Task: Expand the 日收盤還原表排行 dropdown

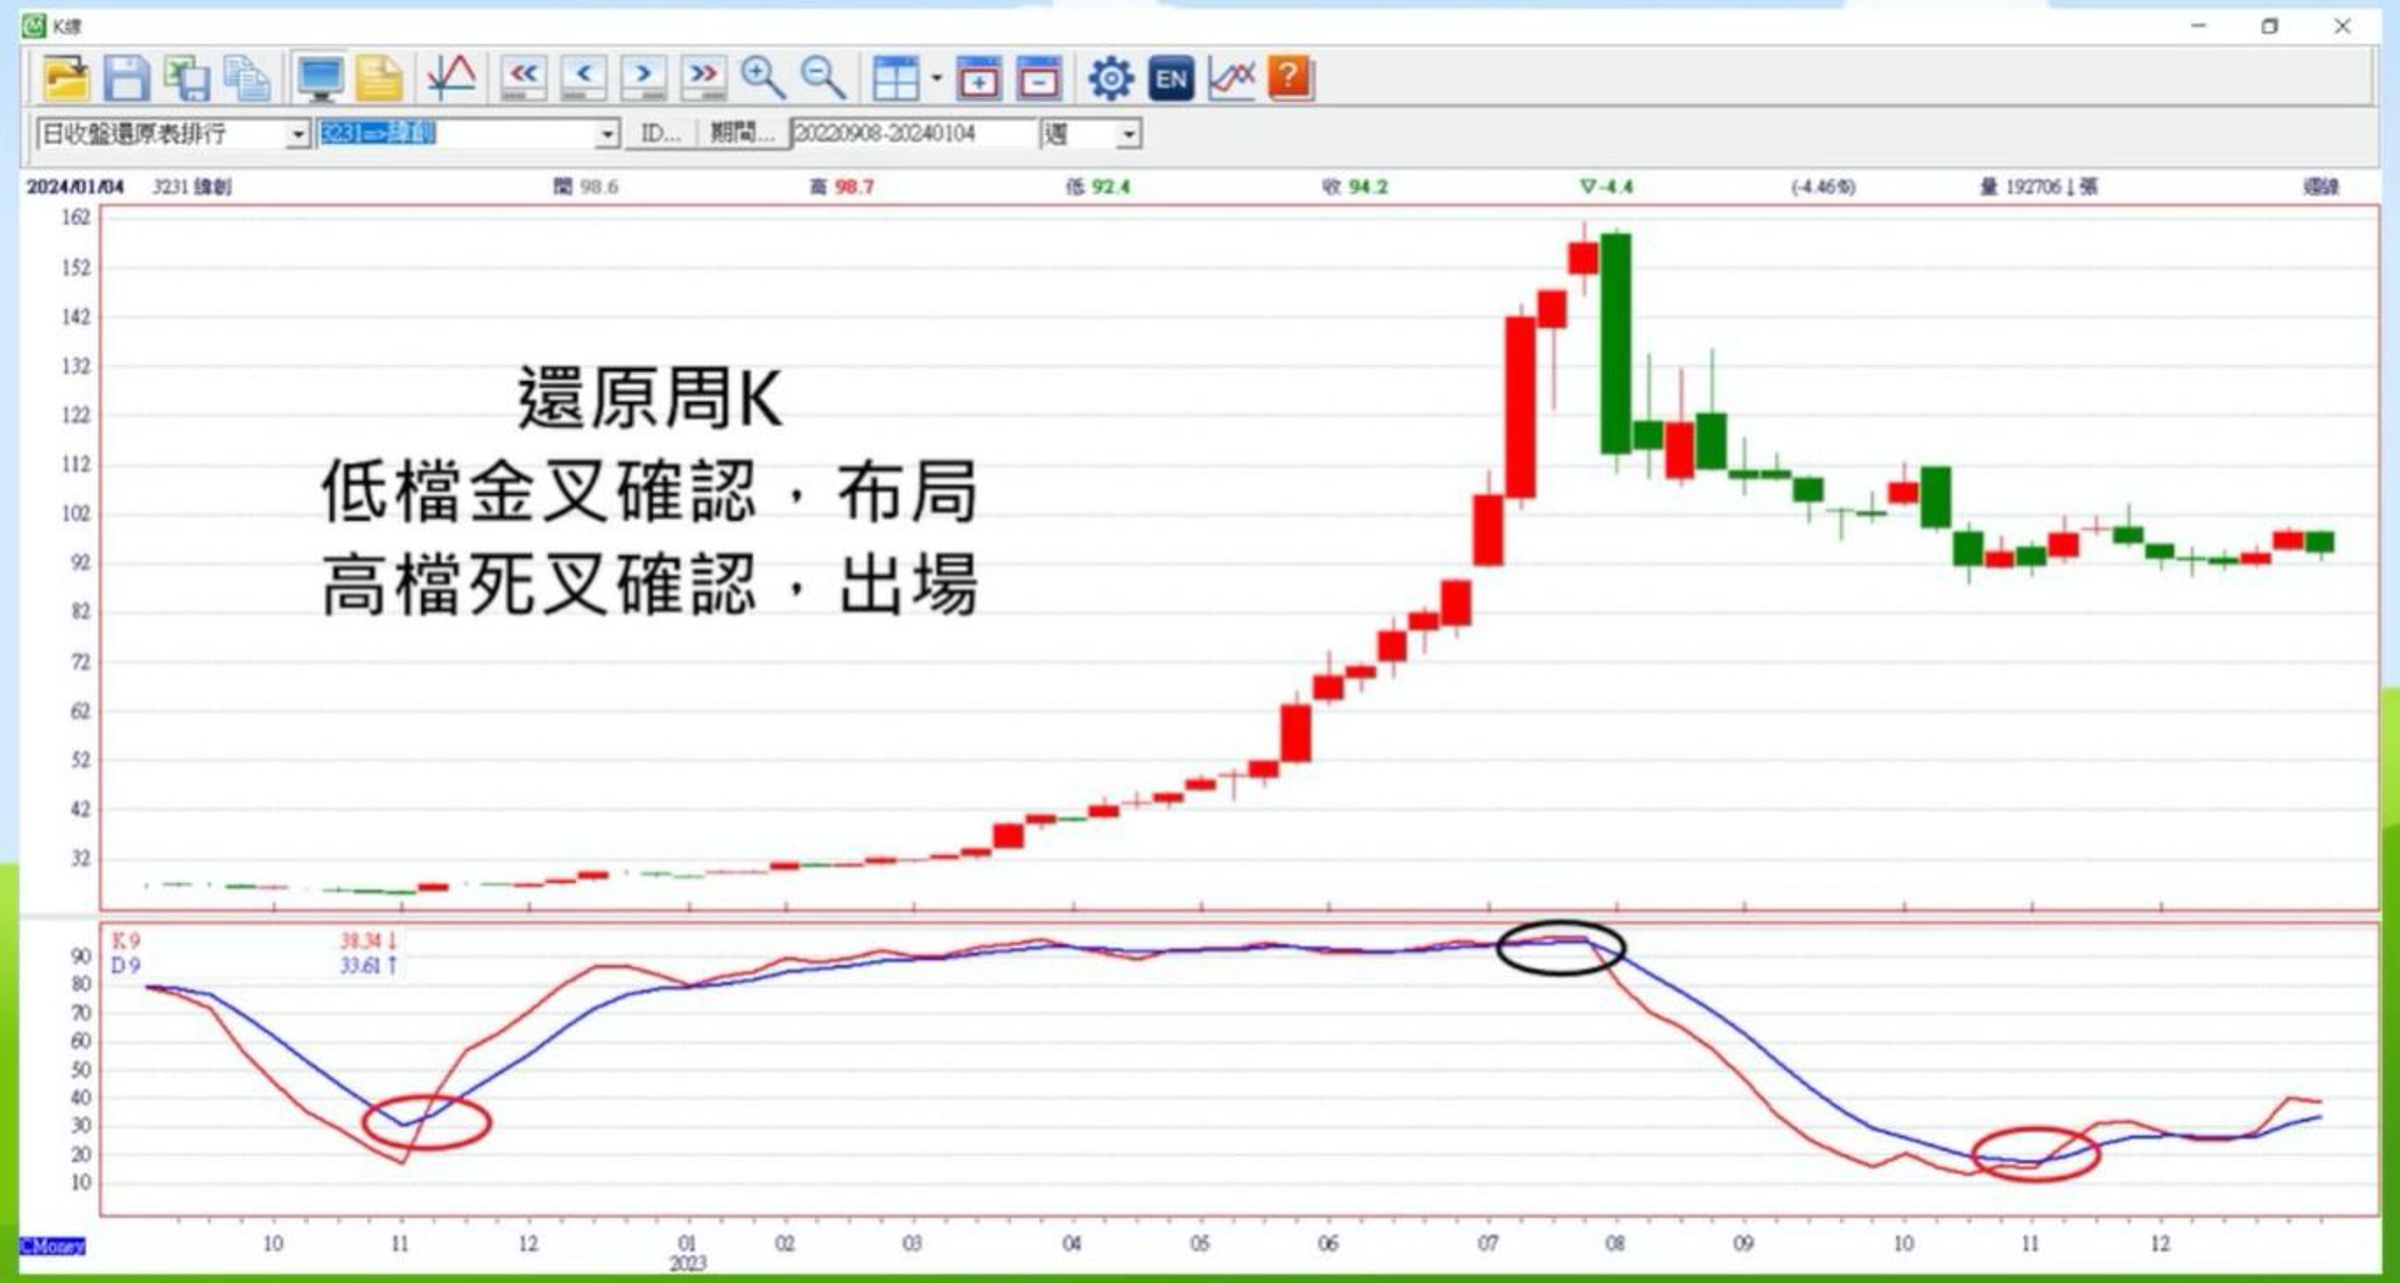Action: [297, 134]
